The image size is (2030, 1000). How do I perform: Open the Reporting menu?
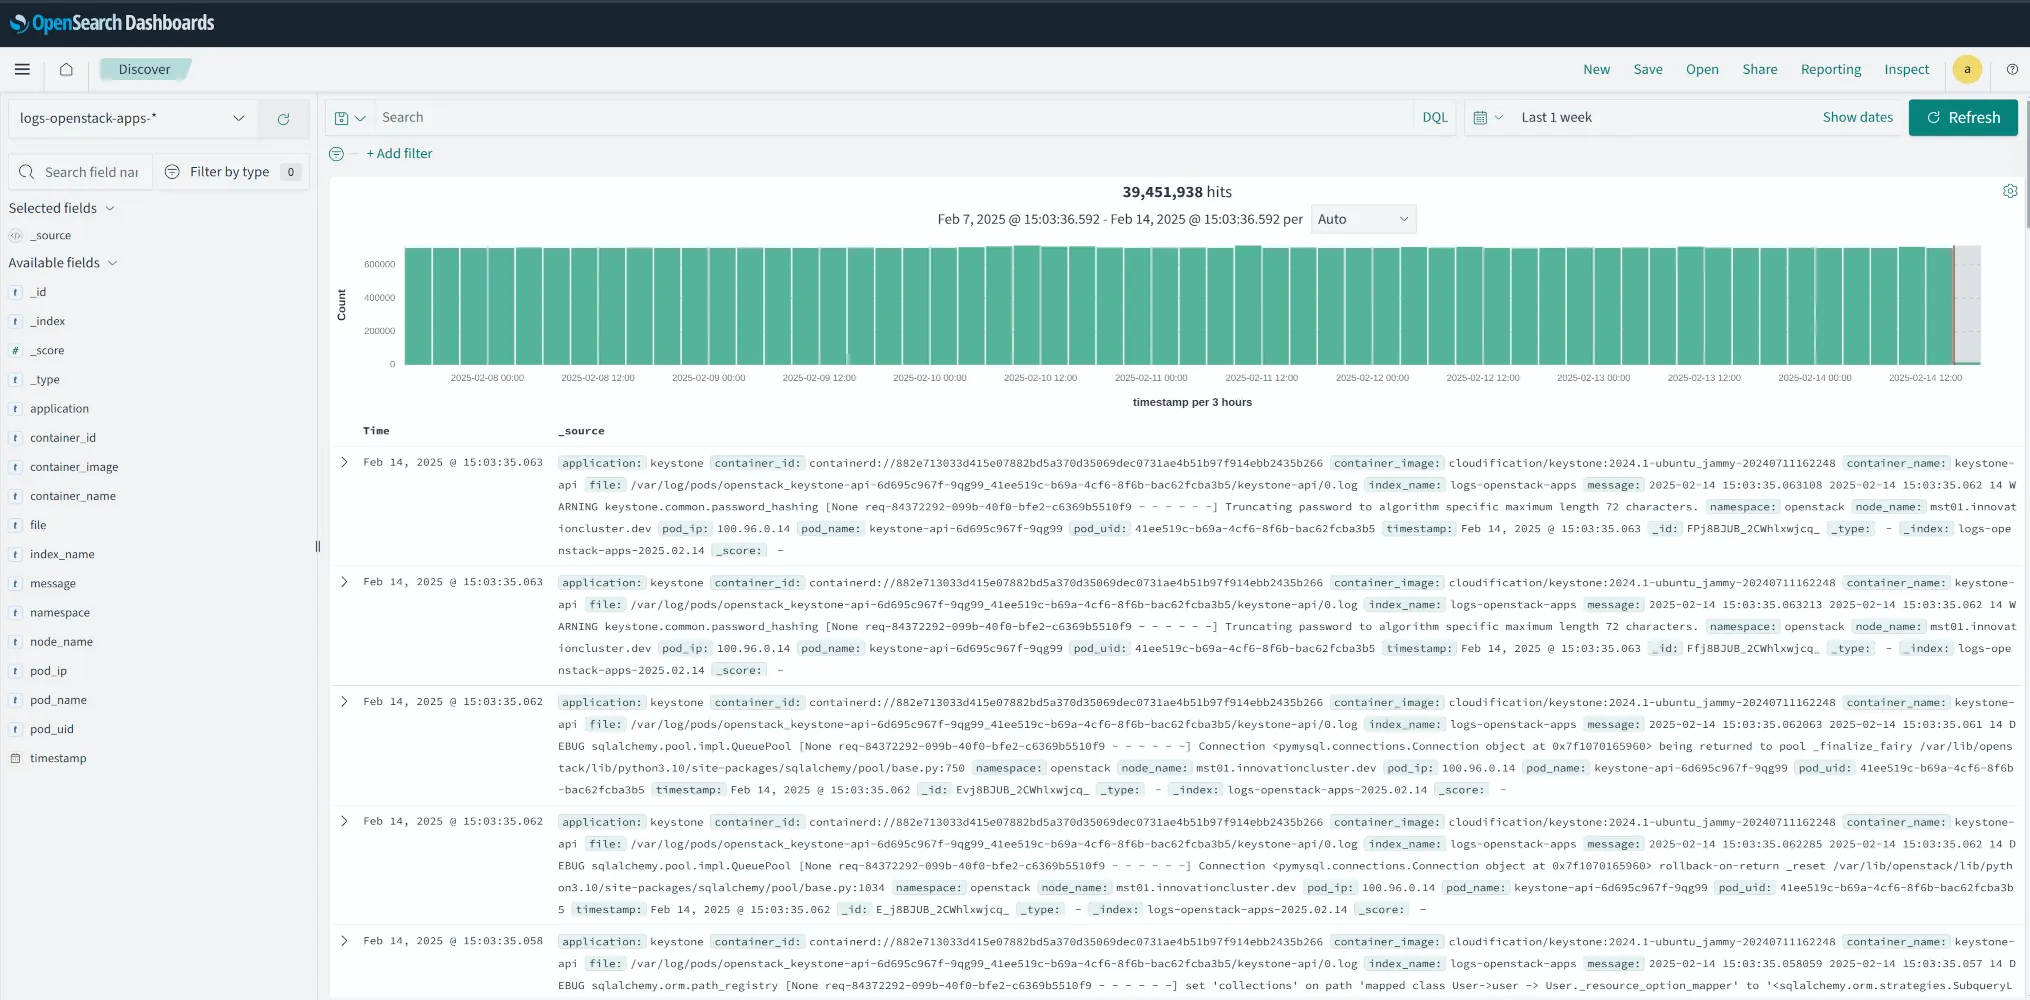[1830, 69]
